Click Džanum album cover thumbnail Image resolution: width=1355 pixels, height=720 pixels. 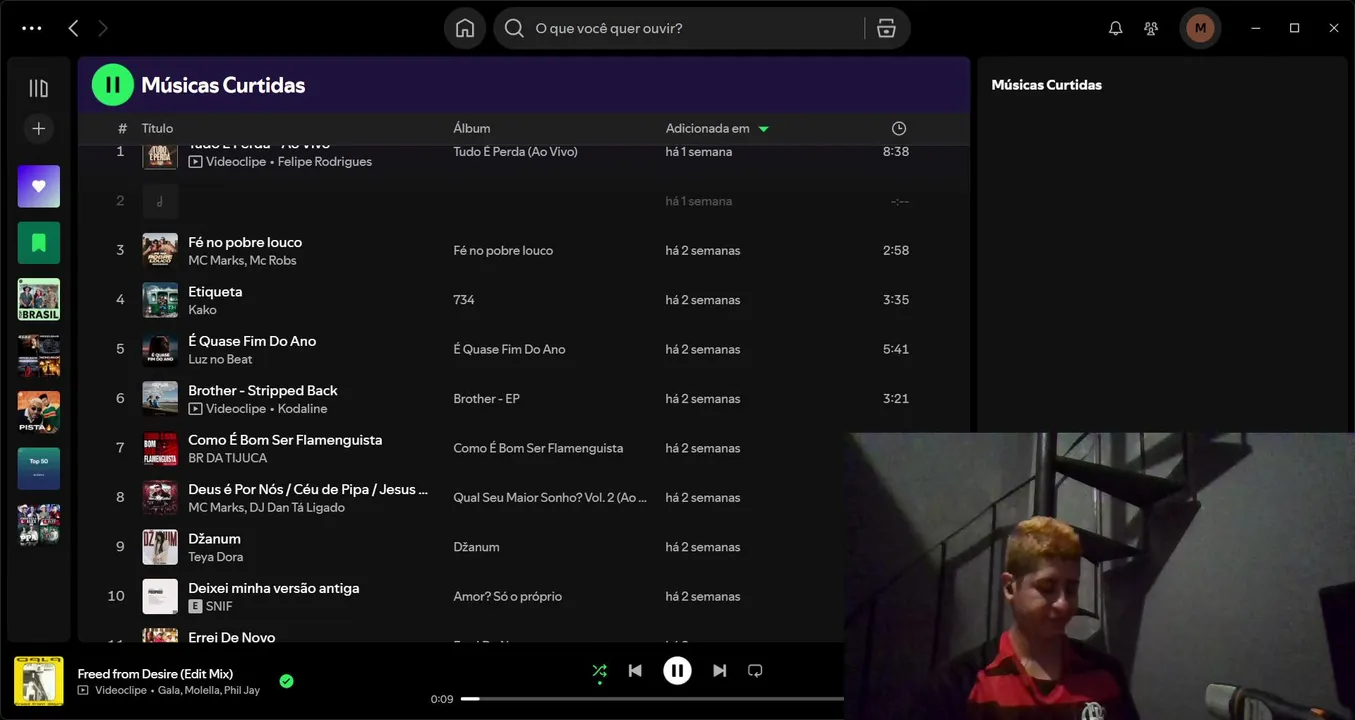point(160,547)
